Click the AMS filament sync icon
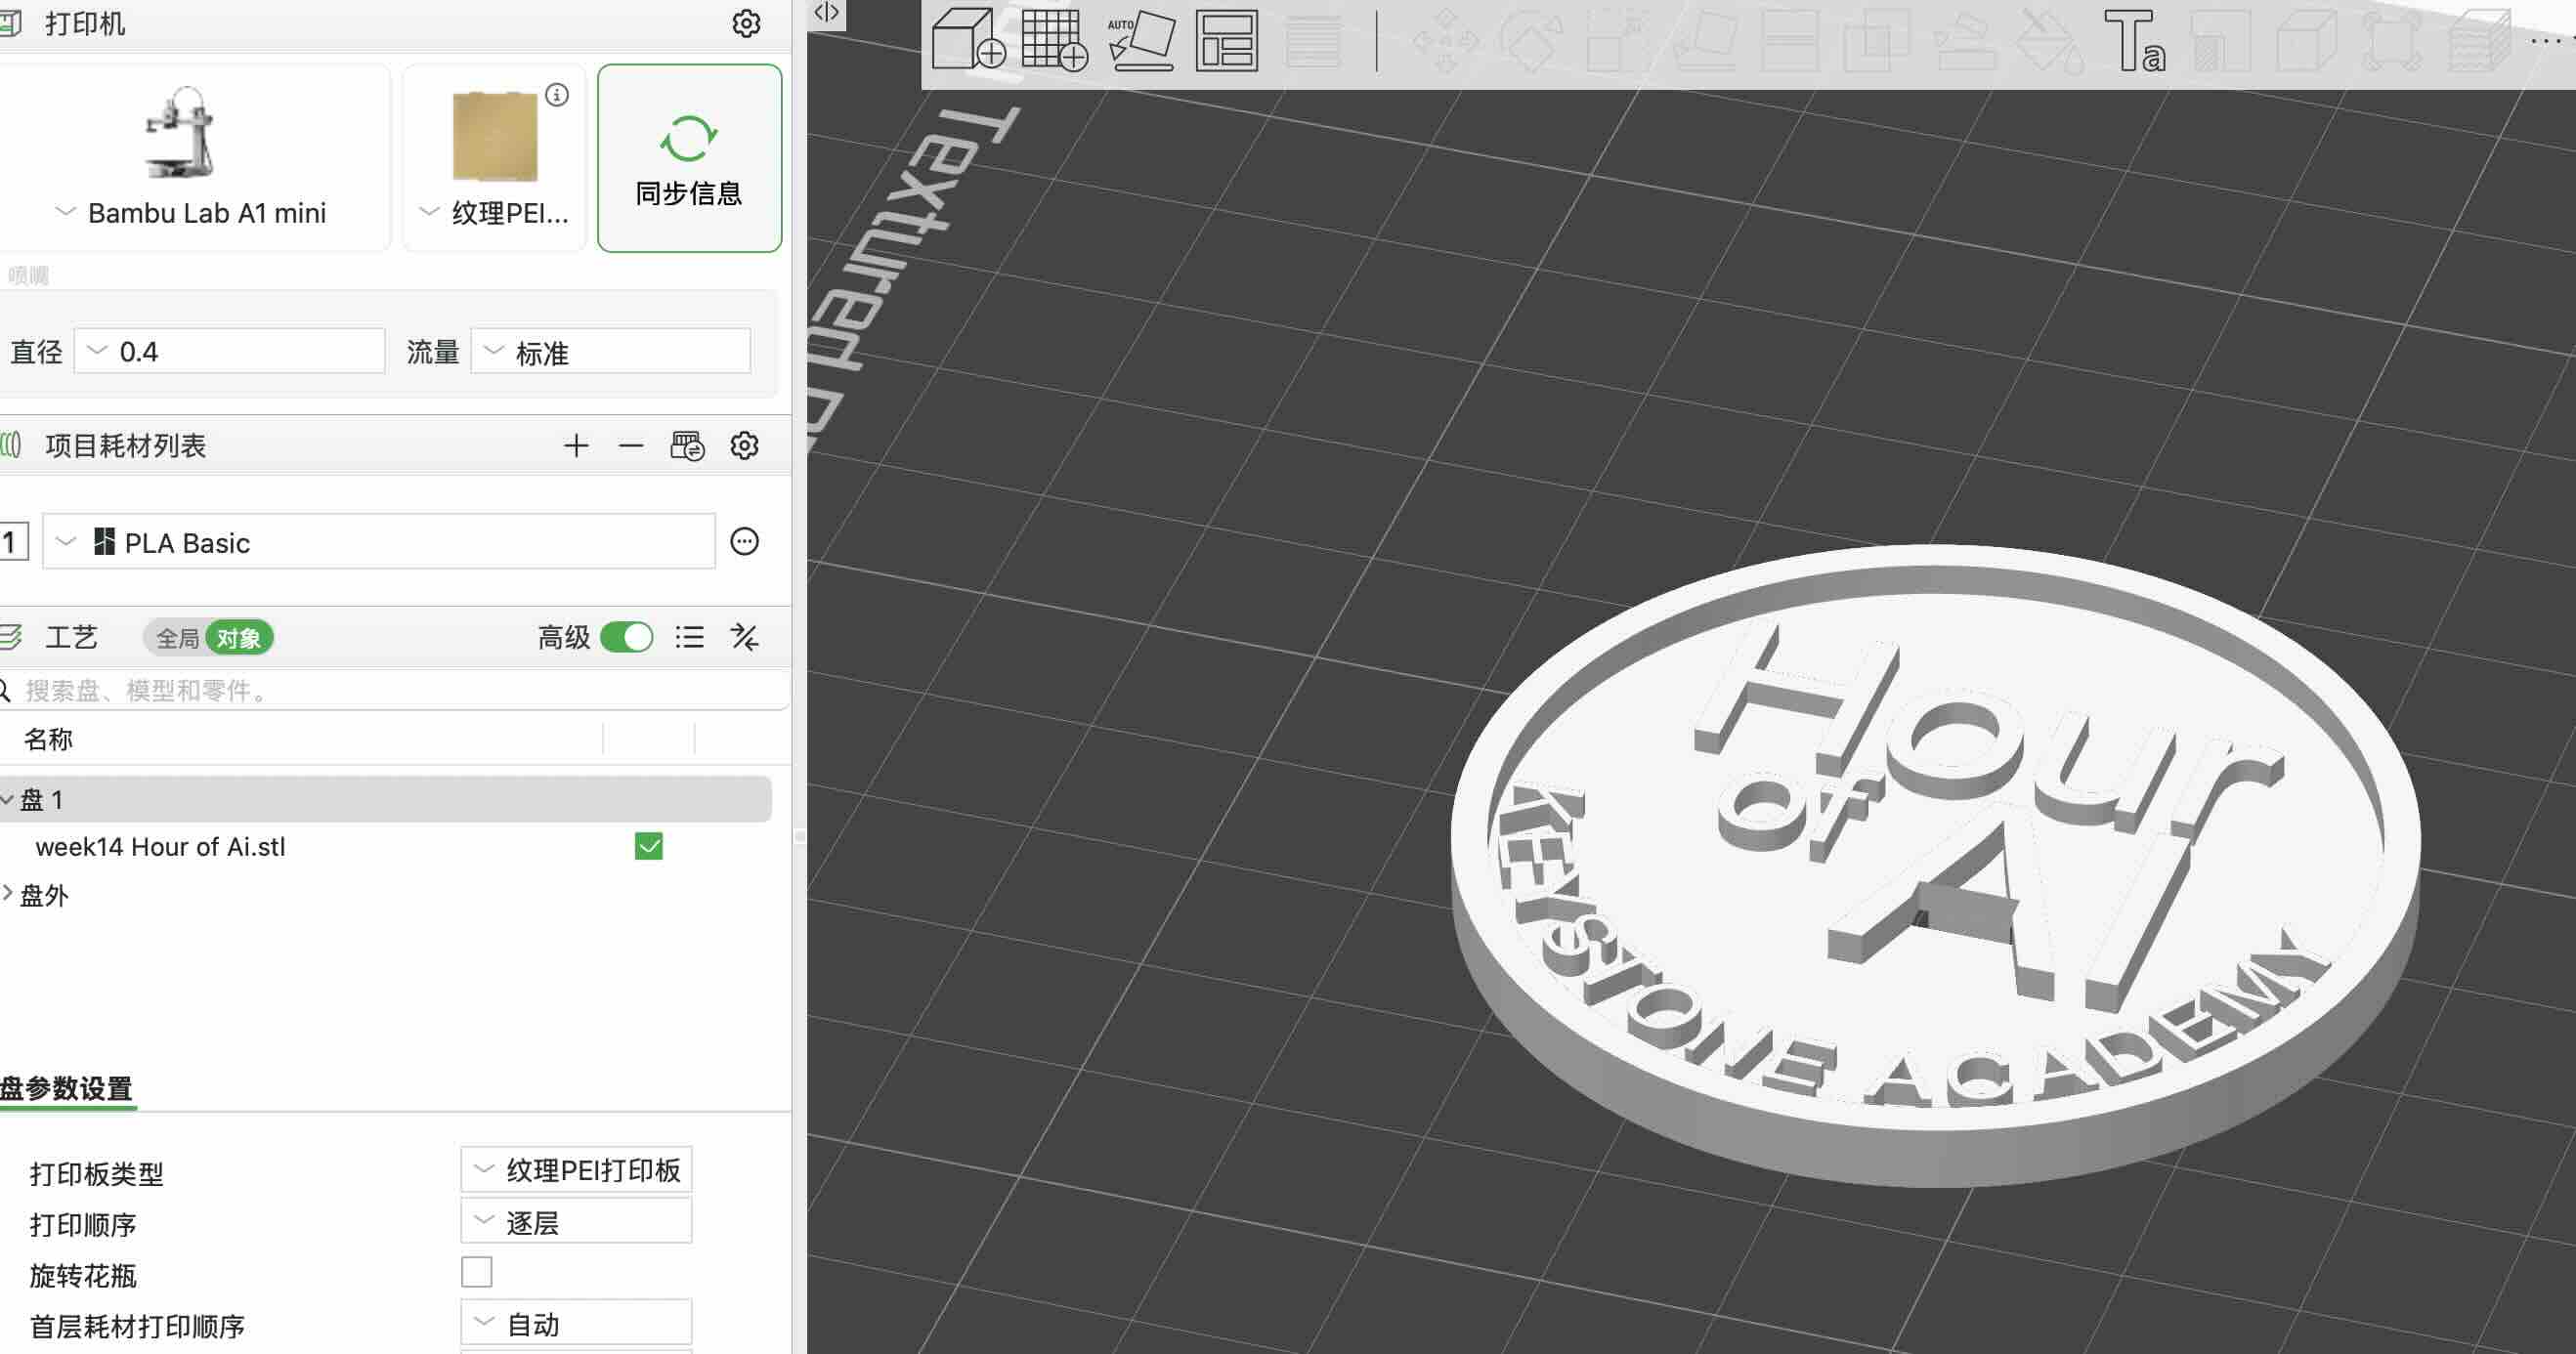This screenshot has width=2576, height=1354. coord(687,446)
